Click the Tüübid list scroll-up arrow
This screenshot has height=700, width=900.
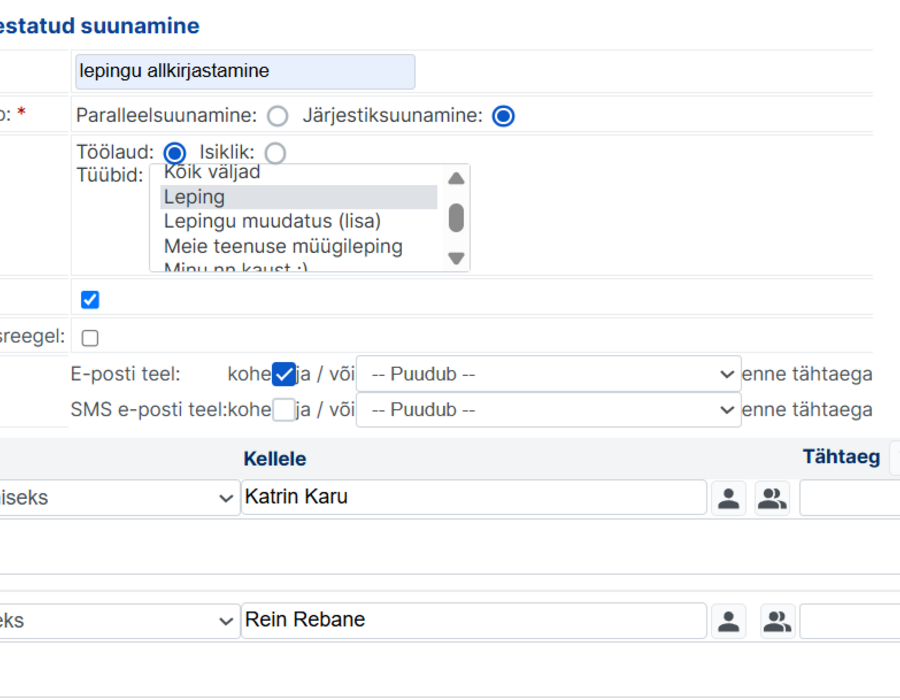tap(456, 178)
